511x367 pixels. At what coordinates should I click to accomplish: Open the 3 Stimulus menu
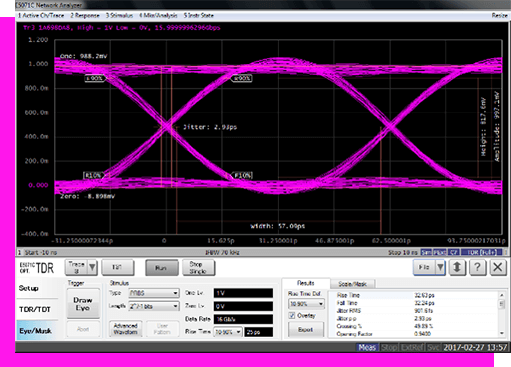tap(119, 15)
